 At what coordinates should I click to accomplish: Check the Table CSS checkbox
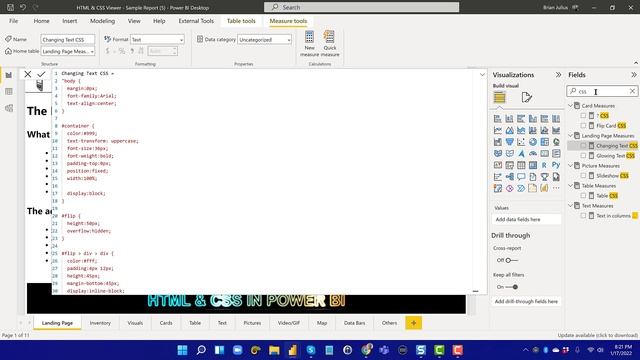[x=583, y=196]
